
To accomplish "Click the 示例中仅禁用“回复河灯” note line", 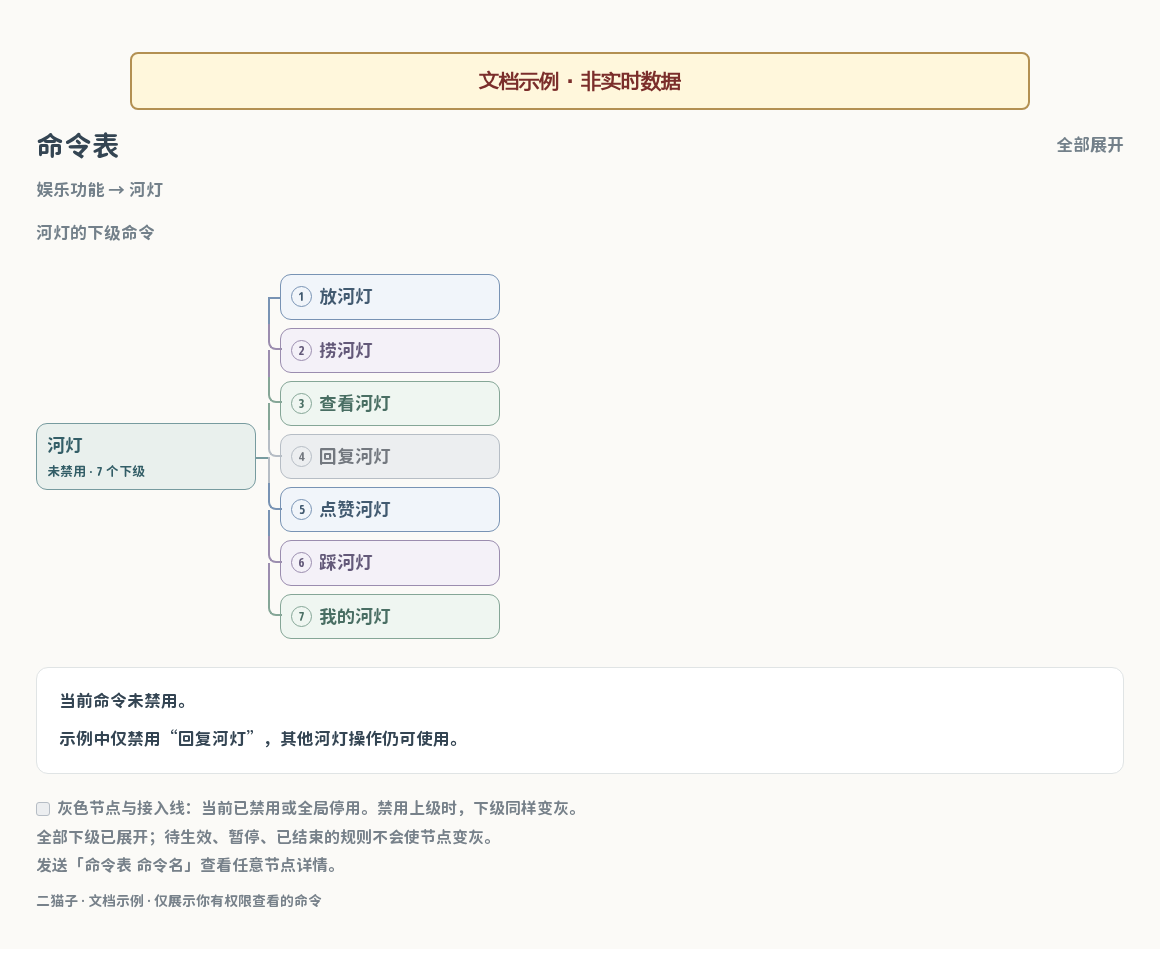I will click(x=260, y=739).
